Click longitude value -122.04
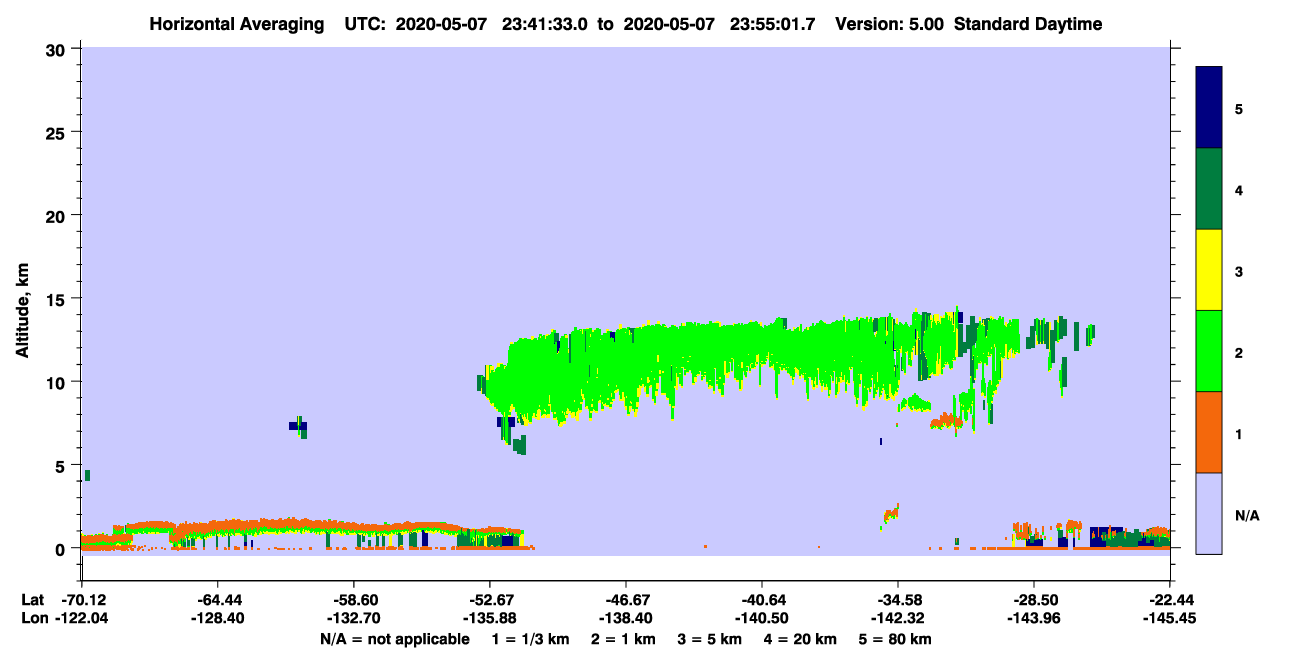The height and width of the screenshot is (667, 1300). pyautogui.click(x=82, y=618)
